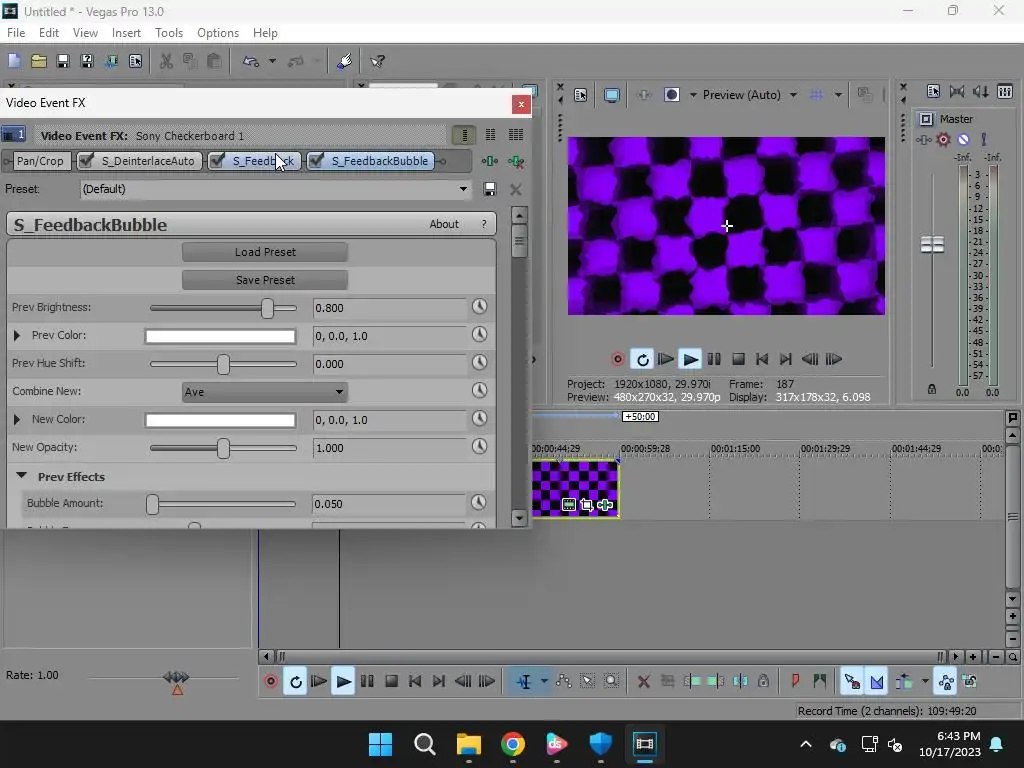Open the File menu
Screen dimensions: 1024x768
16,33
